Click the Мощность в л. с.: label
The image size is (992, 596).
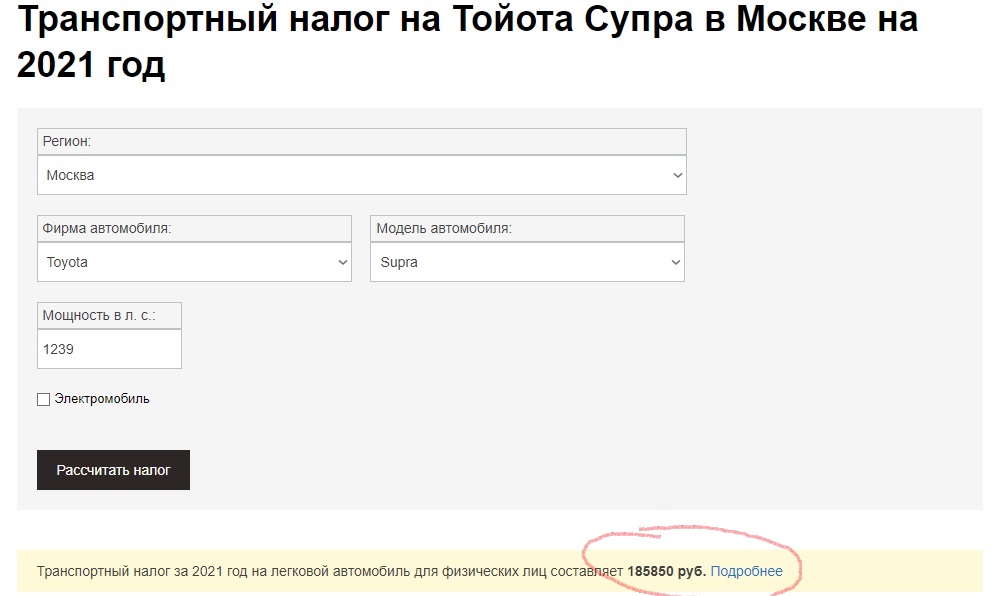(x=99, y=315)
